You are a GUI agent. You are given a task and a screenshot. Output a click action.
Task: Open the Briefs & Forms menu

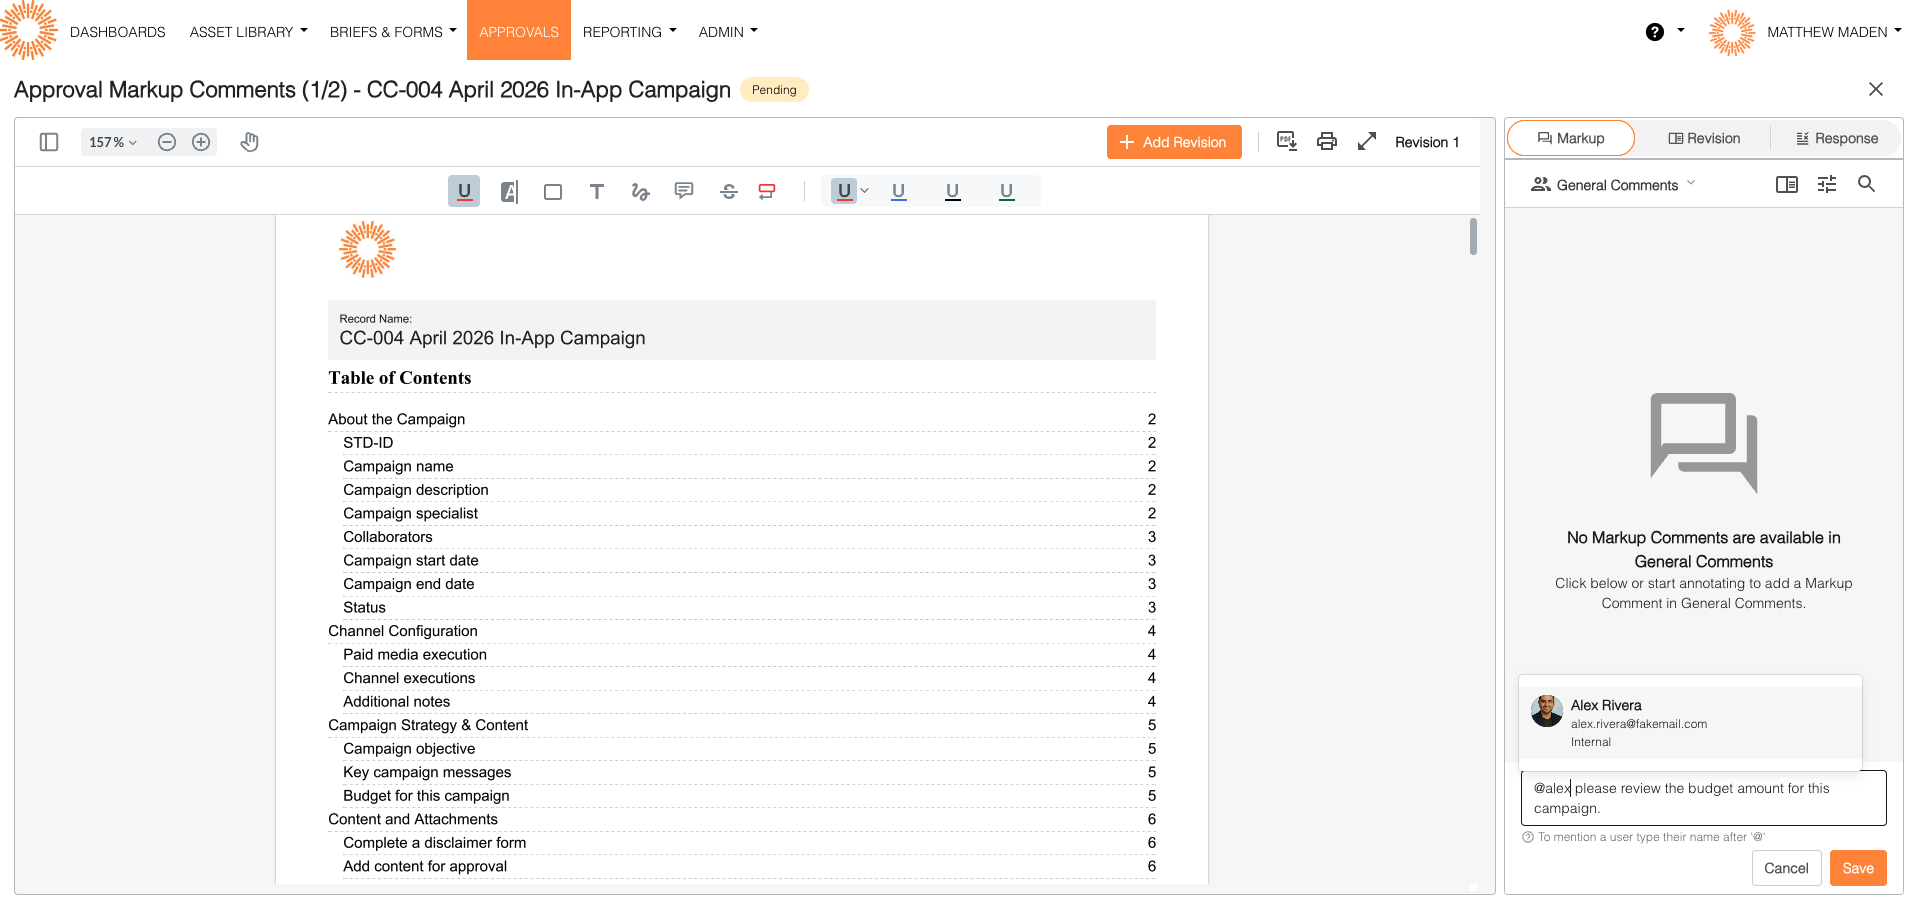coord(393,32)
